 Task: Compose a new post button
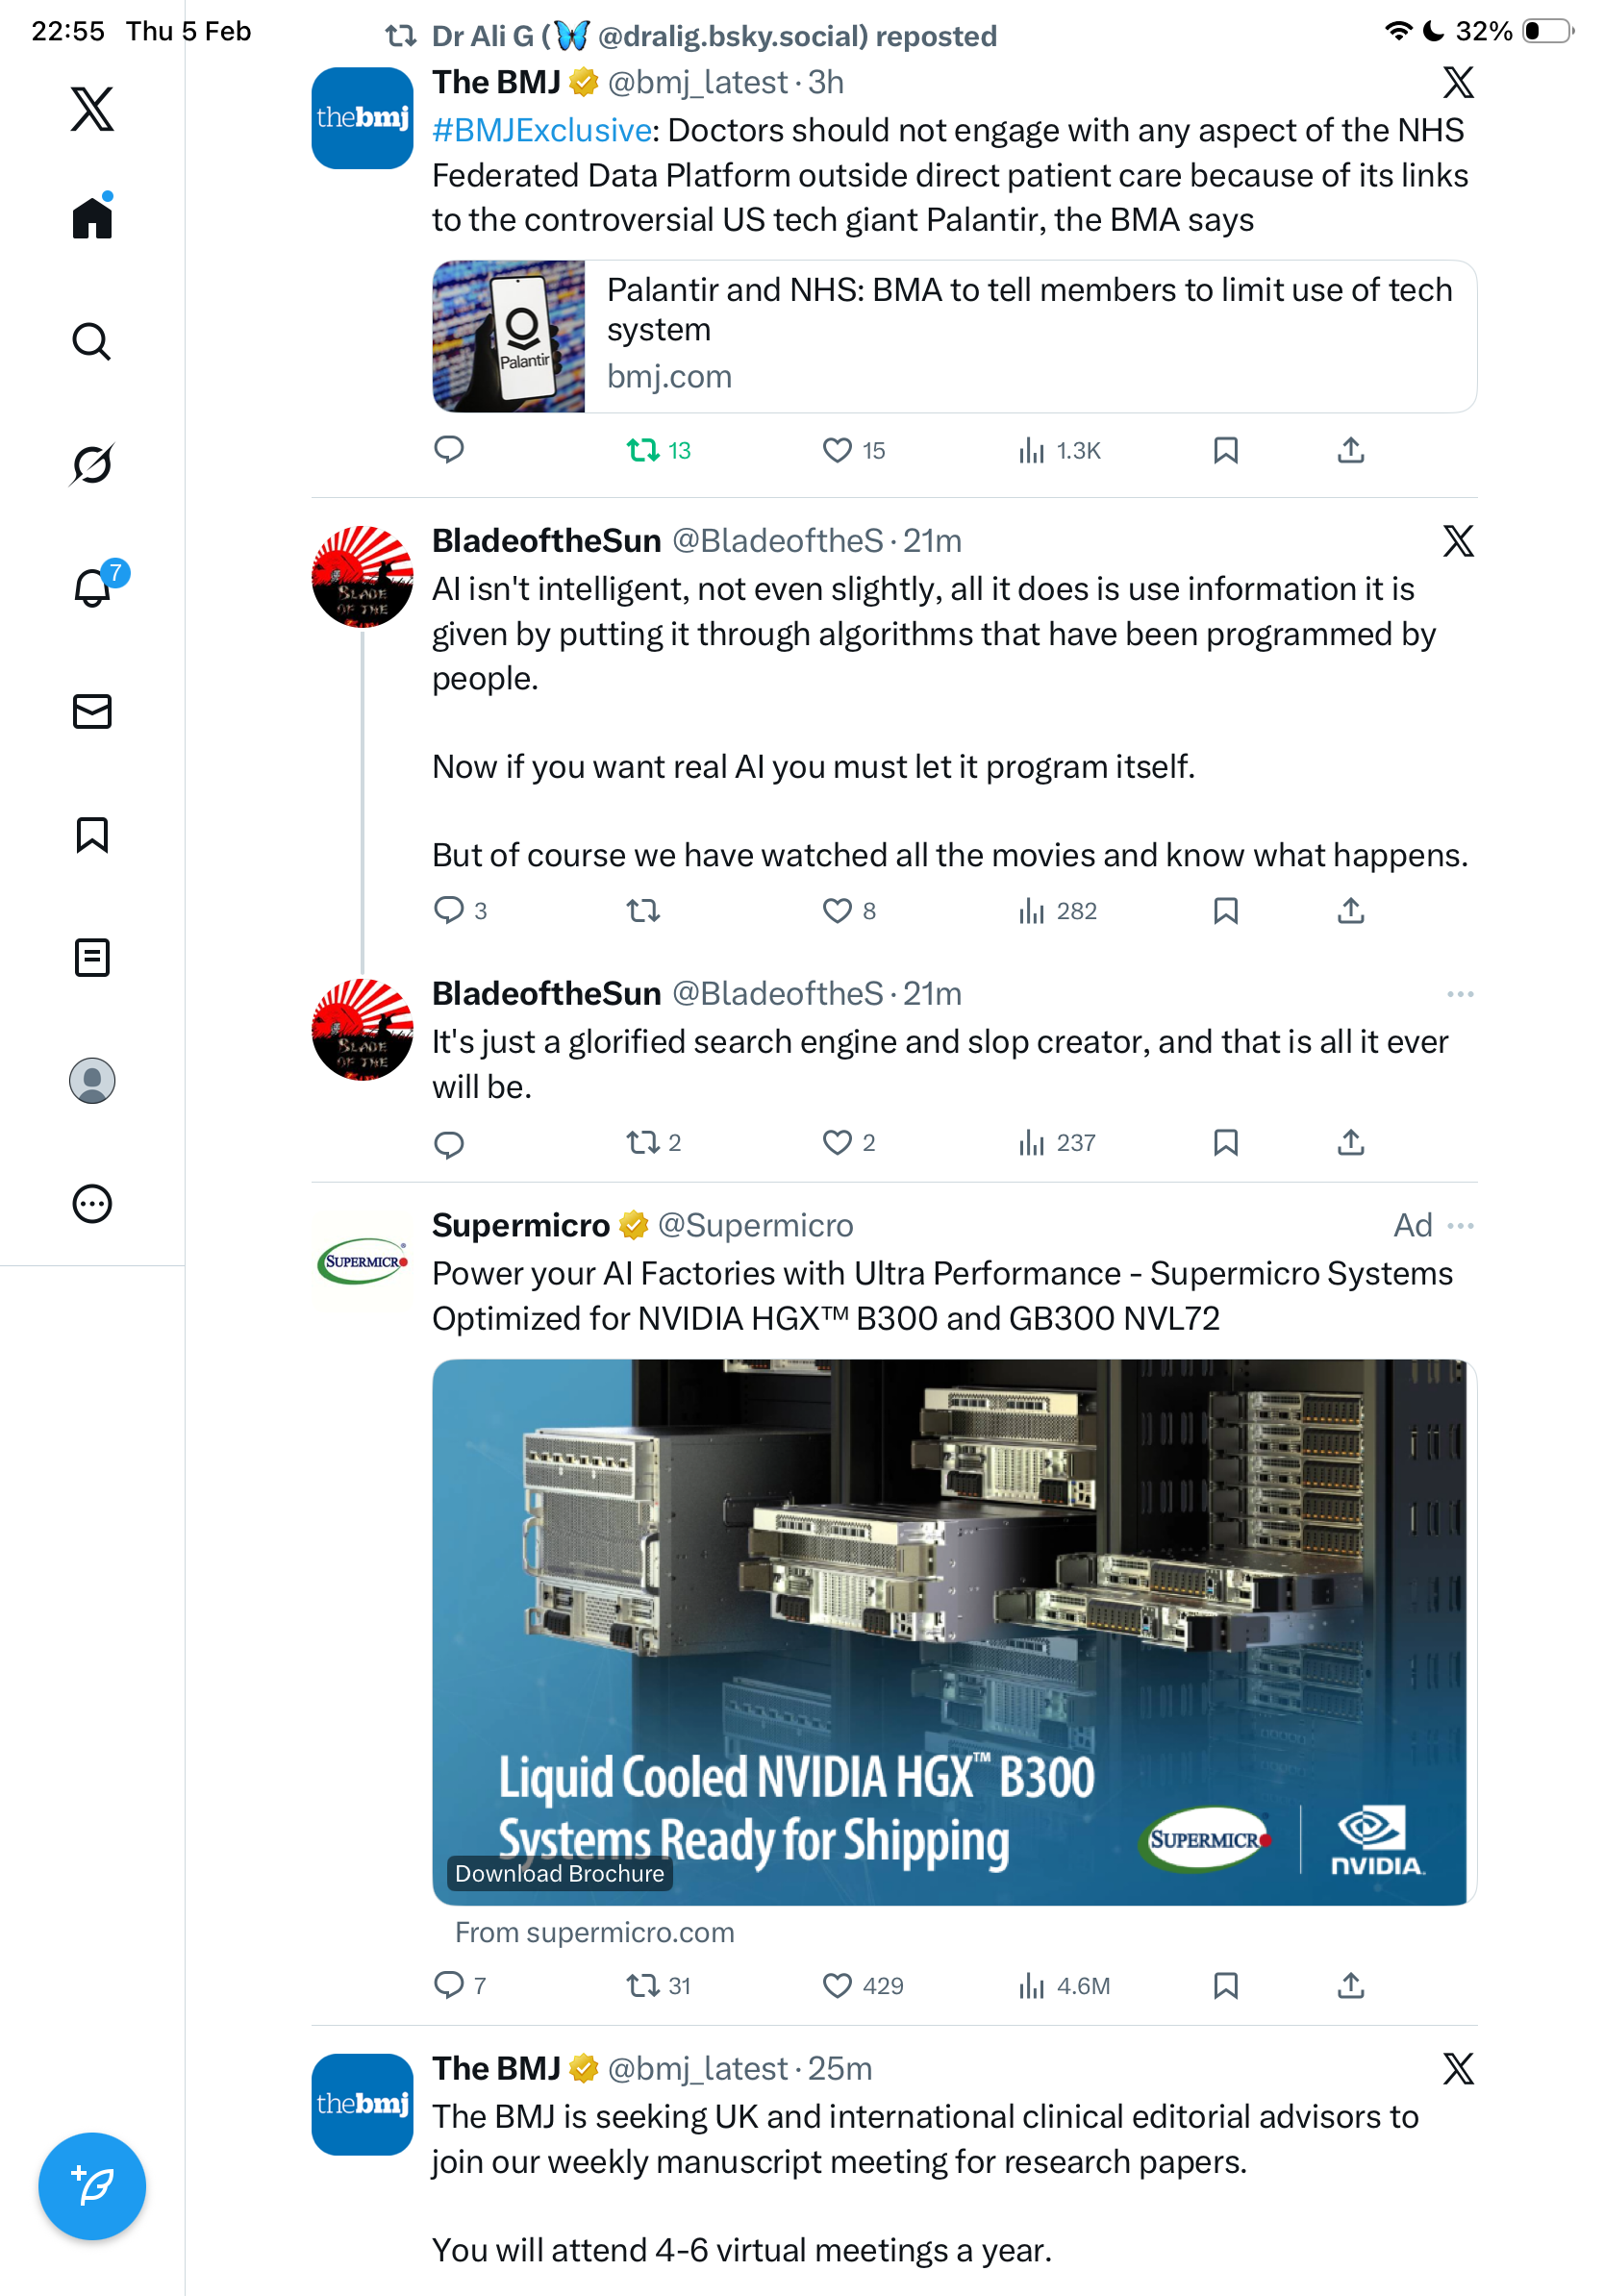pyautogui.click(x=91, y=2185)
